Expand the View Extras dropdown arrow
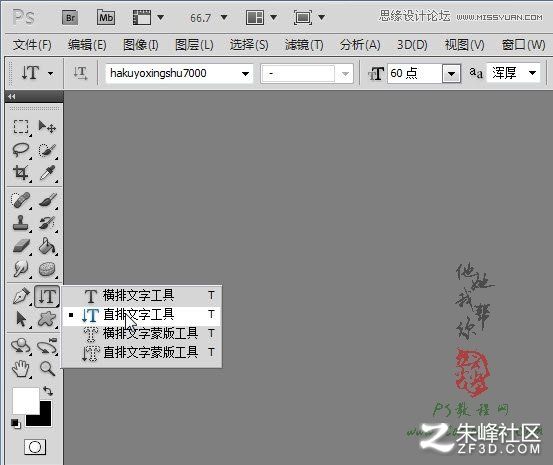The image size is (553, 465). tap(160, 17)
